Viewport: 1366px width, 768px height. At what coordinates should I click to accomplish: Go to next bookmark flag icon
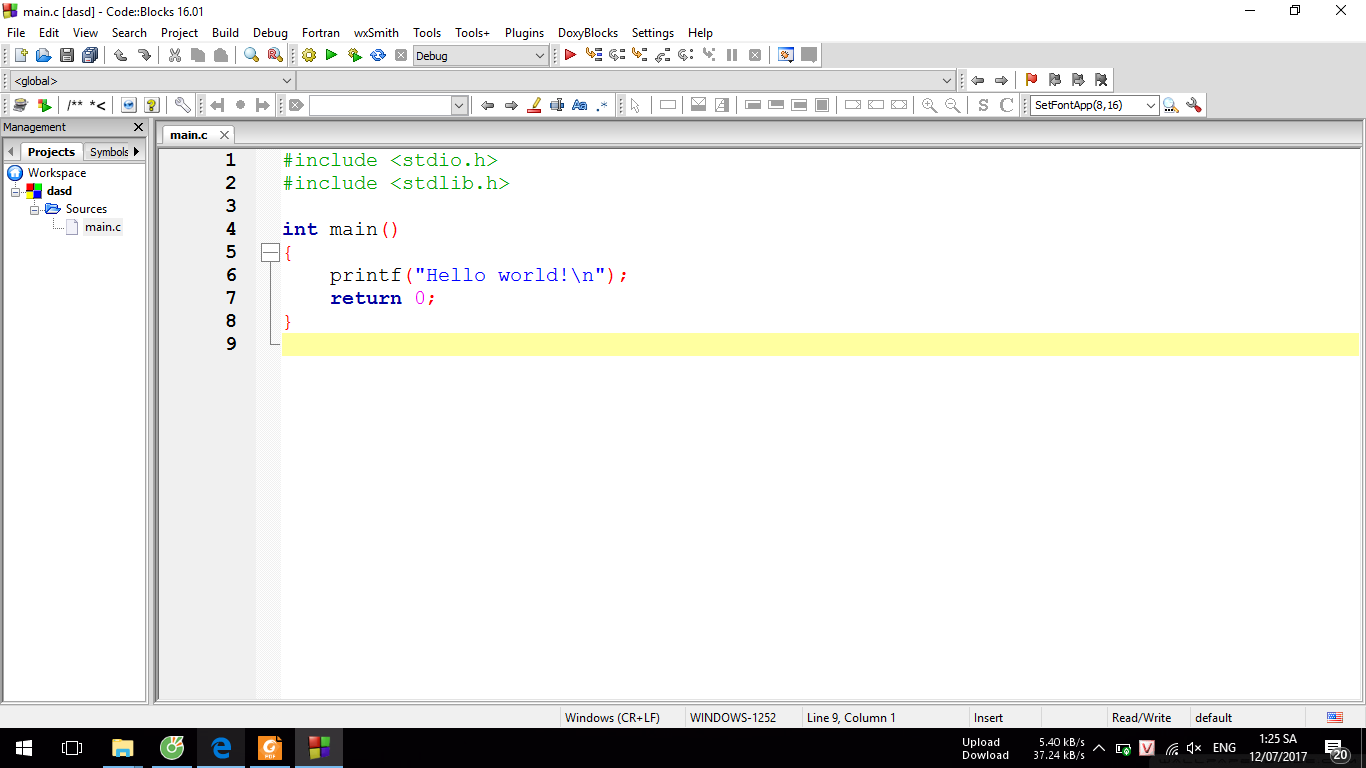pyautogui.click(x=1077, y=80)
